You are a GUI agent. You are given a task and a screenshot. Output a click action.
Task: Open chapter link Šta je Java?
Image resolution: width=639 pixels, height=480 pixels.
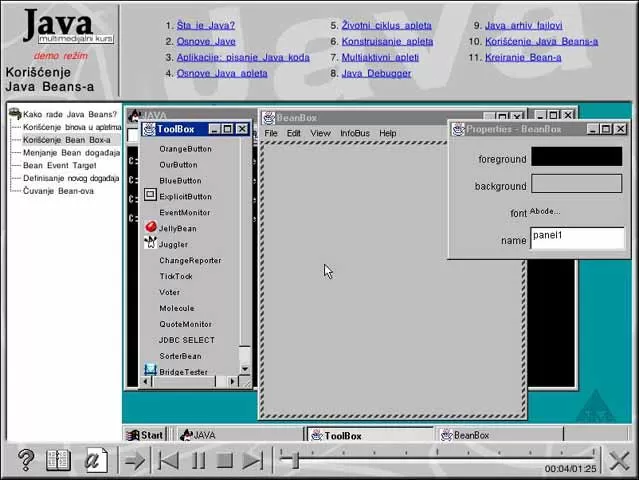pos(206,25)
